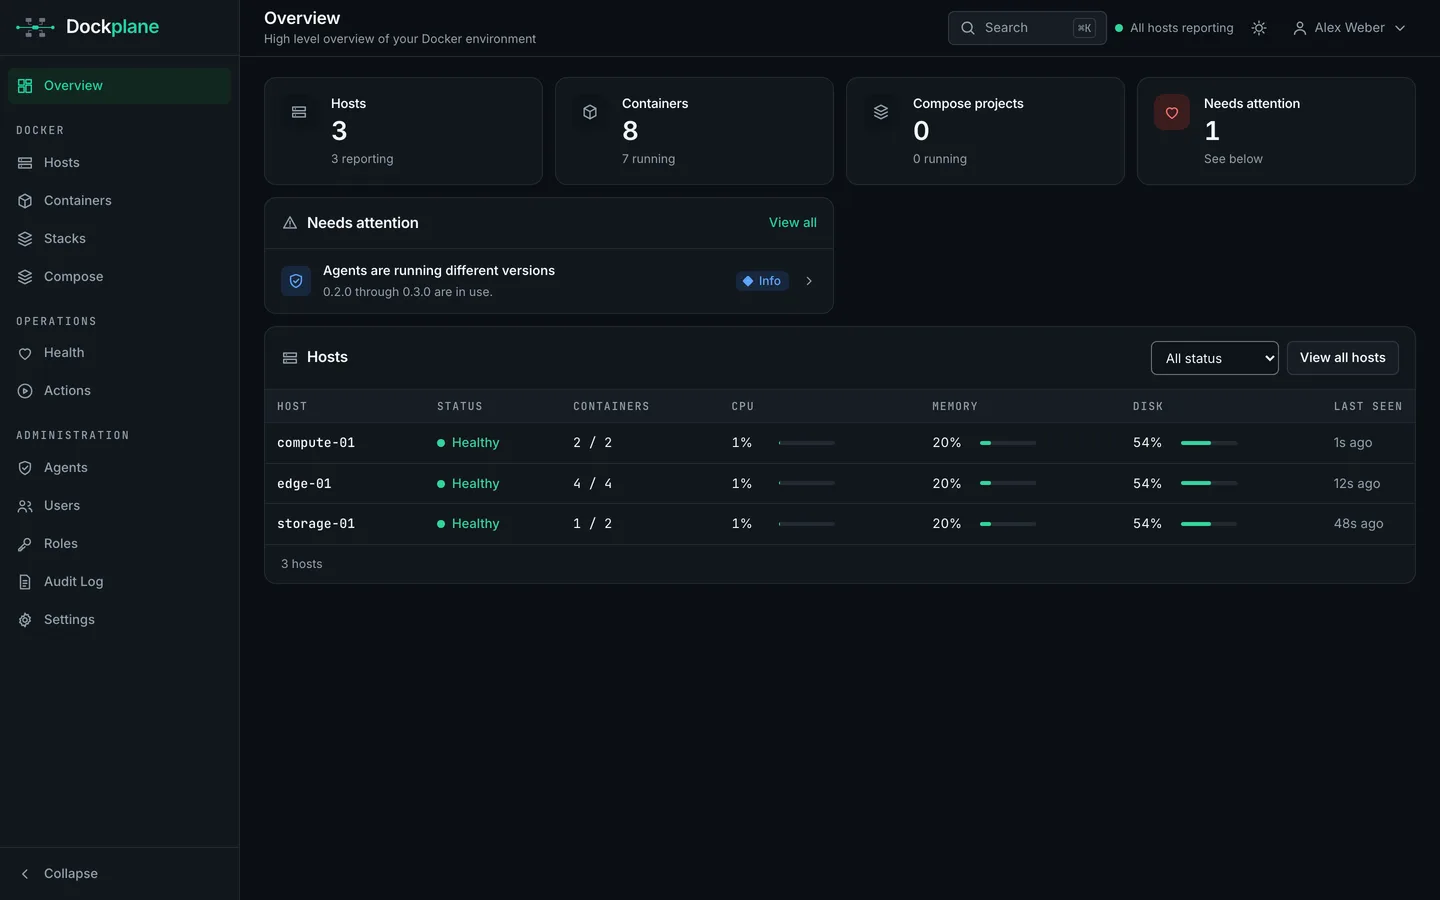Click the server icon beside Hosts table title

290,358
